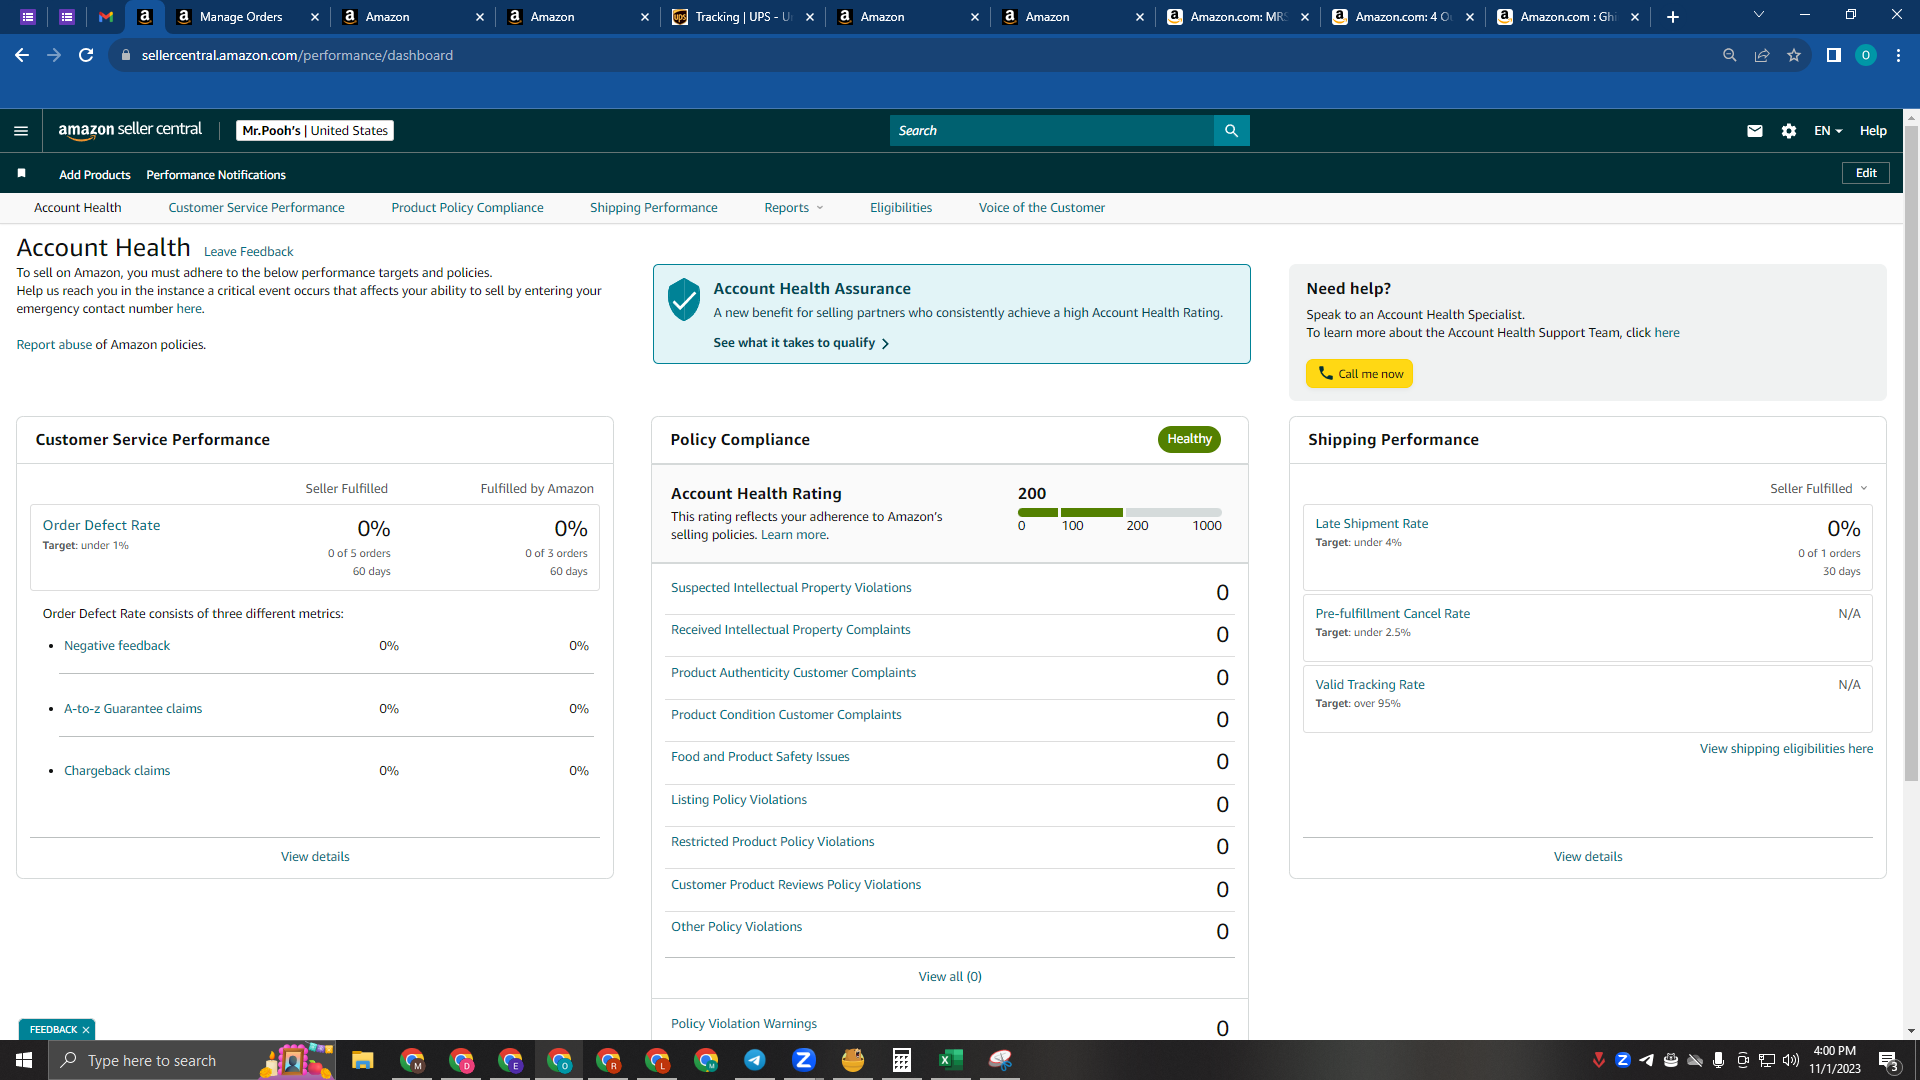Switch to the Manage Orders browser tab
Screen dimensions: 1920x1080
point(240,17)
